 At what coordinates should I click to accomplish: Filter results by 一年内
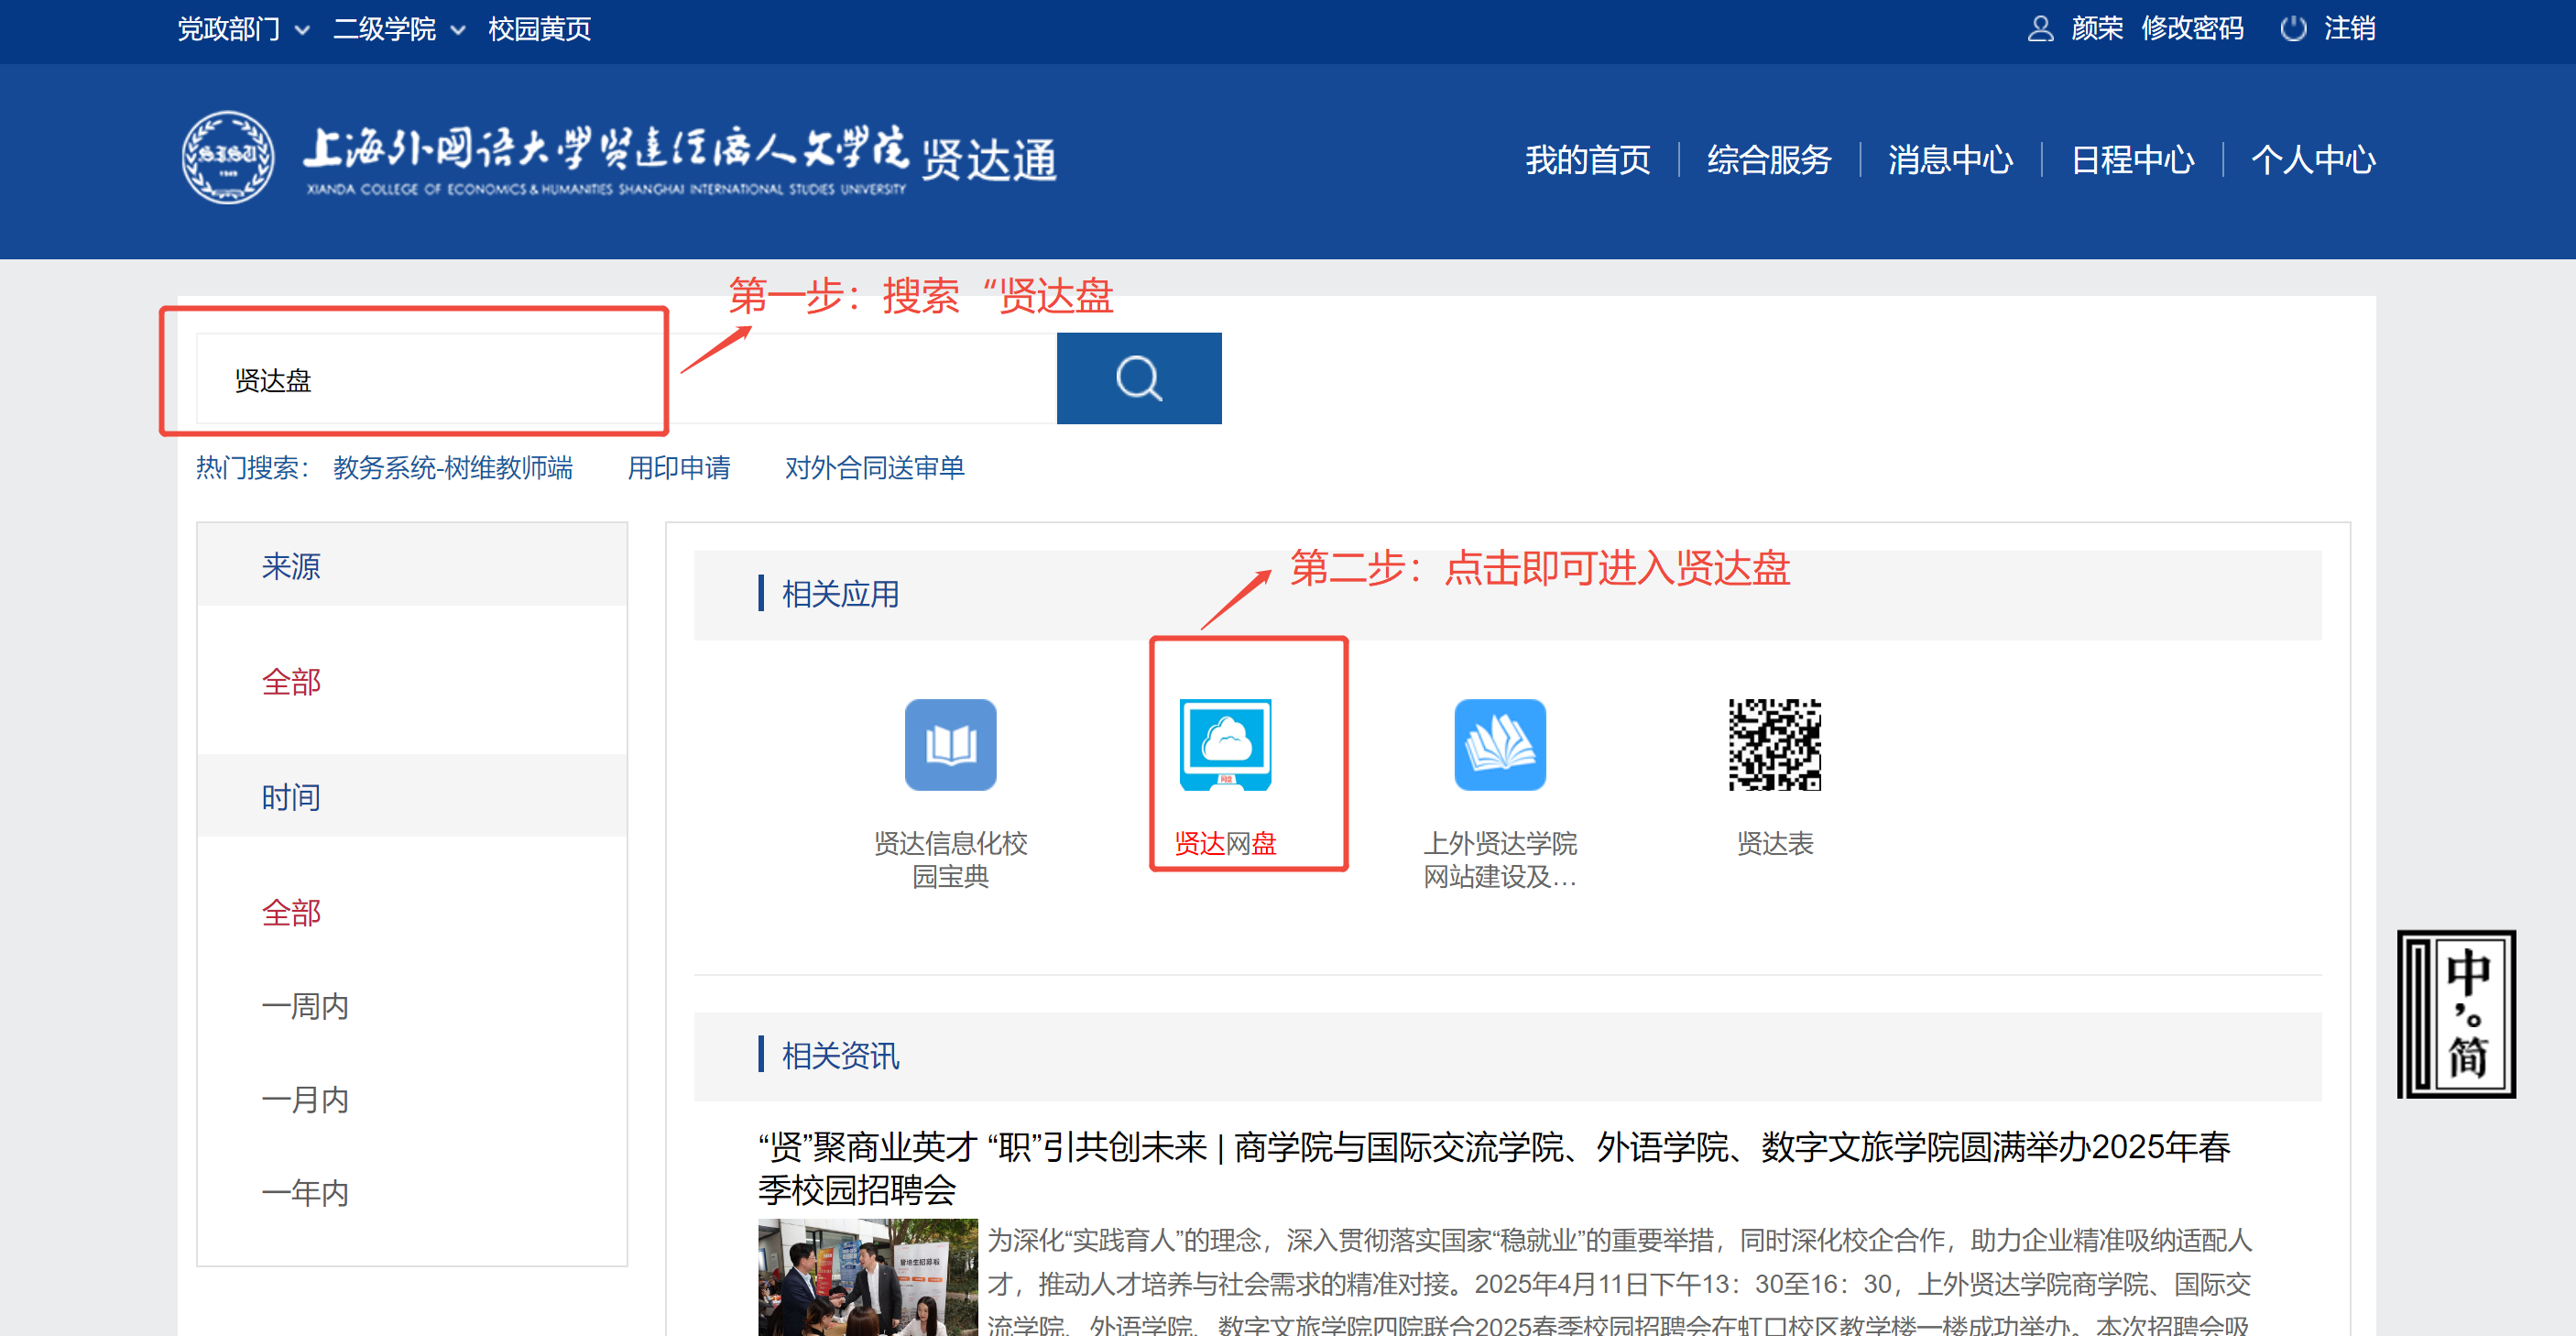click(305, 1193)
